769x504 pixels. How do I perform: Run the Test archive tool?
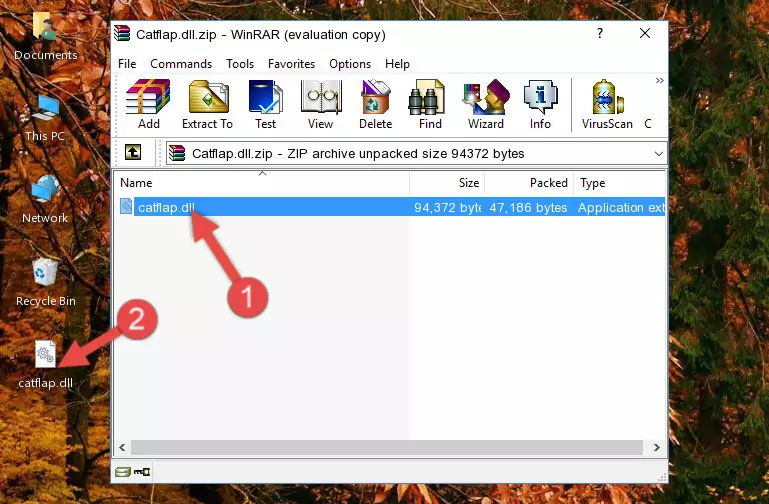(265, 104)
